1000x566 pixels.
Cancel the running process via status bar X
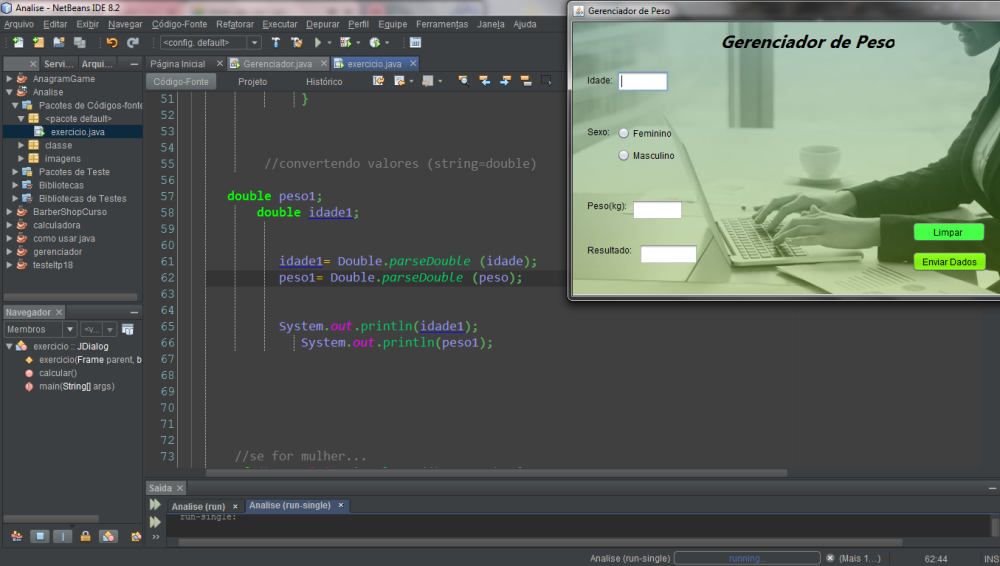[830, 558]
